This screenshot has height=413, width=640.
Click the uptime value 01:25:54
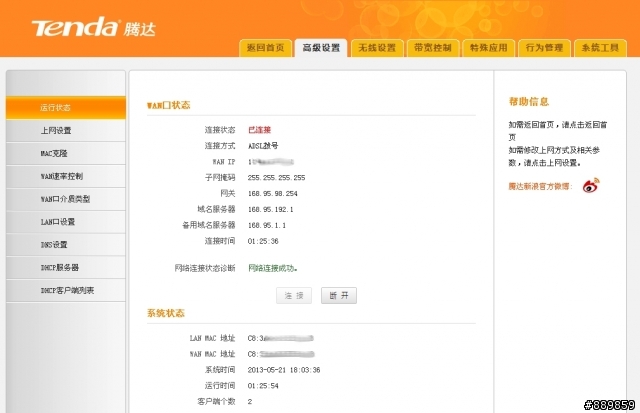coord(263,386)
